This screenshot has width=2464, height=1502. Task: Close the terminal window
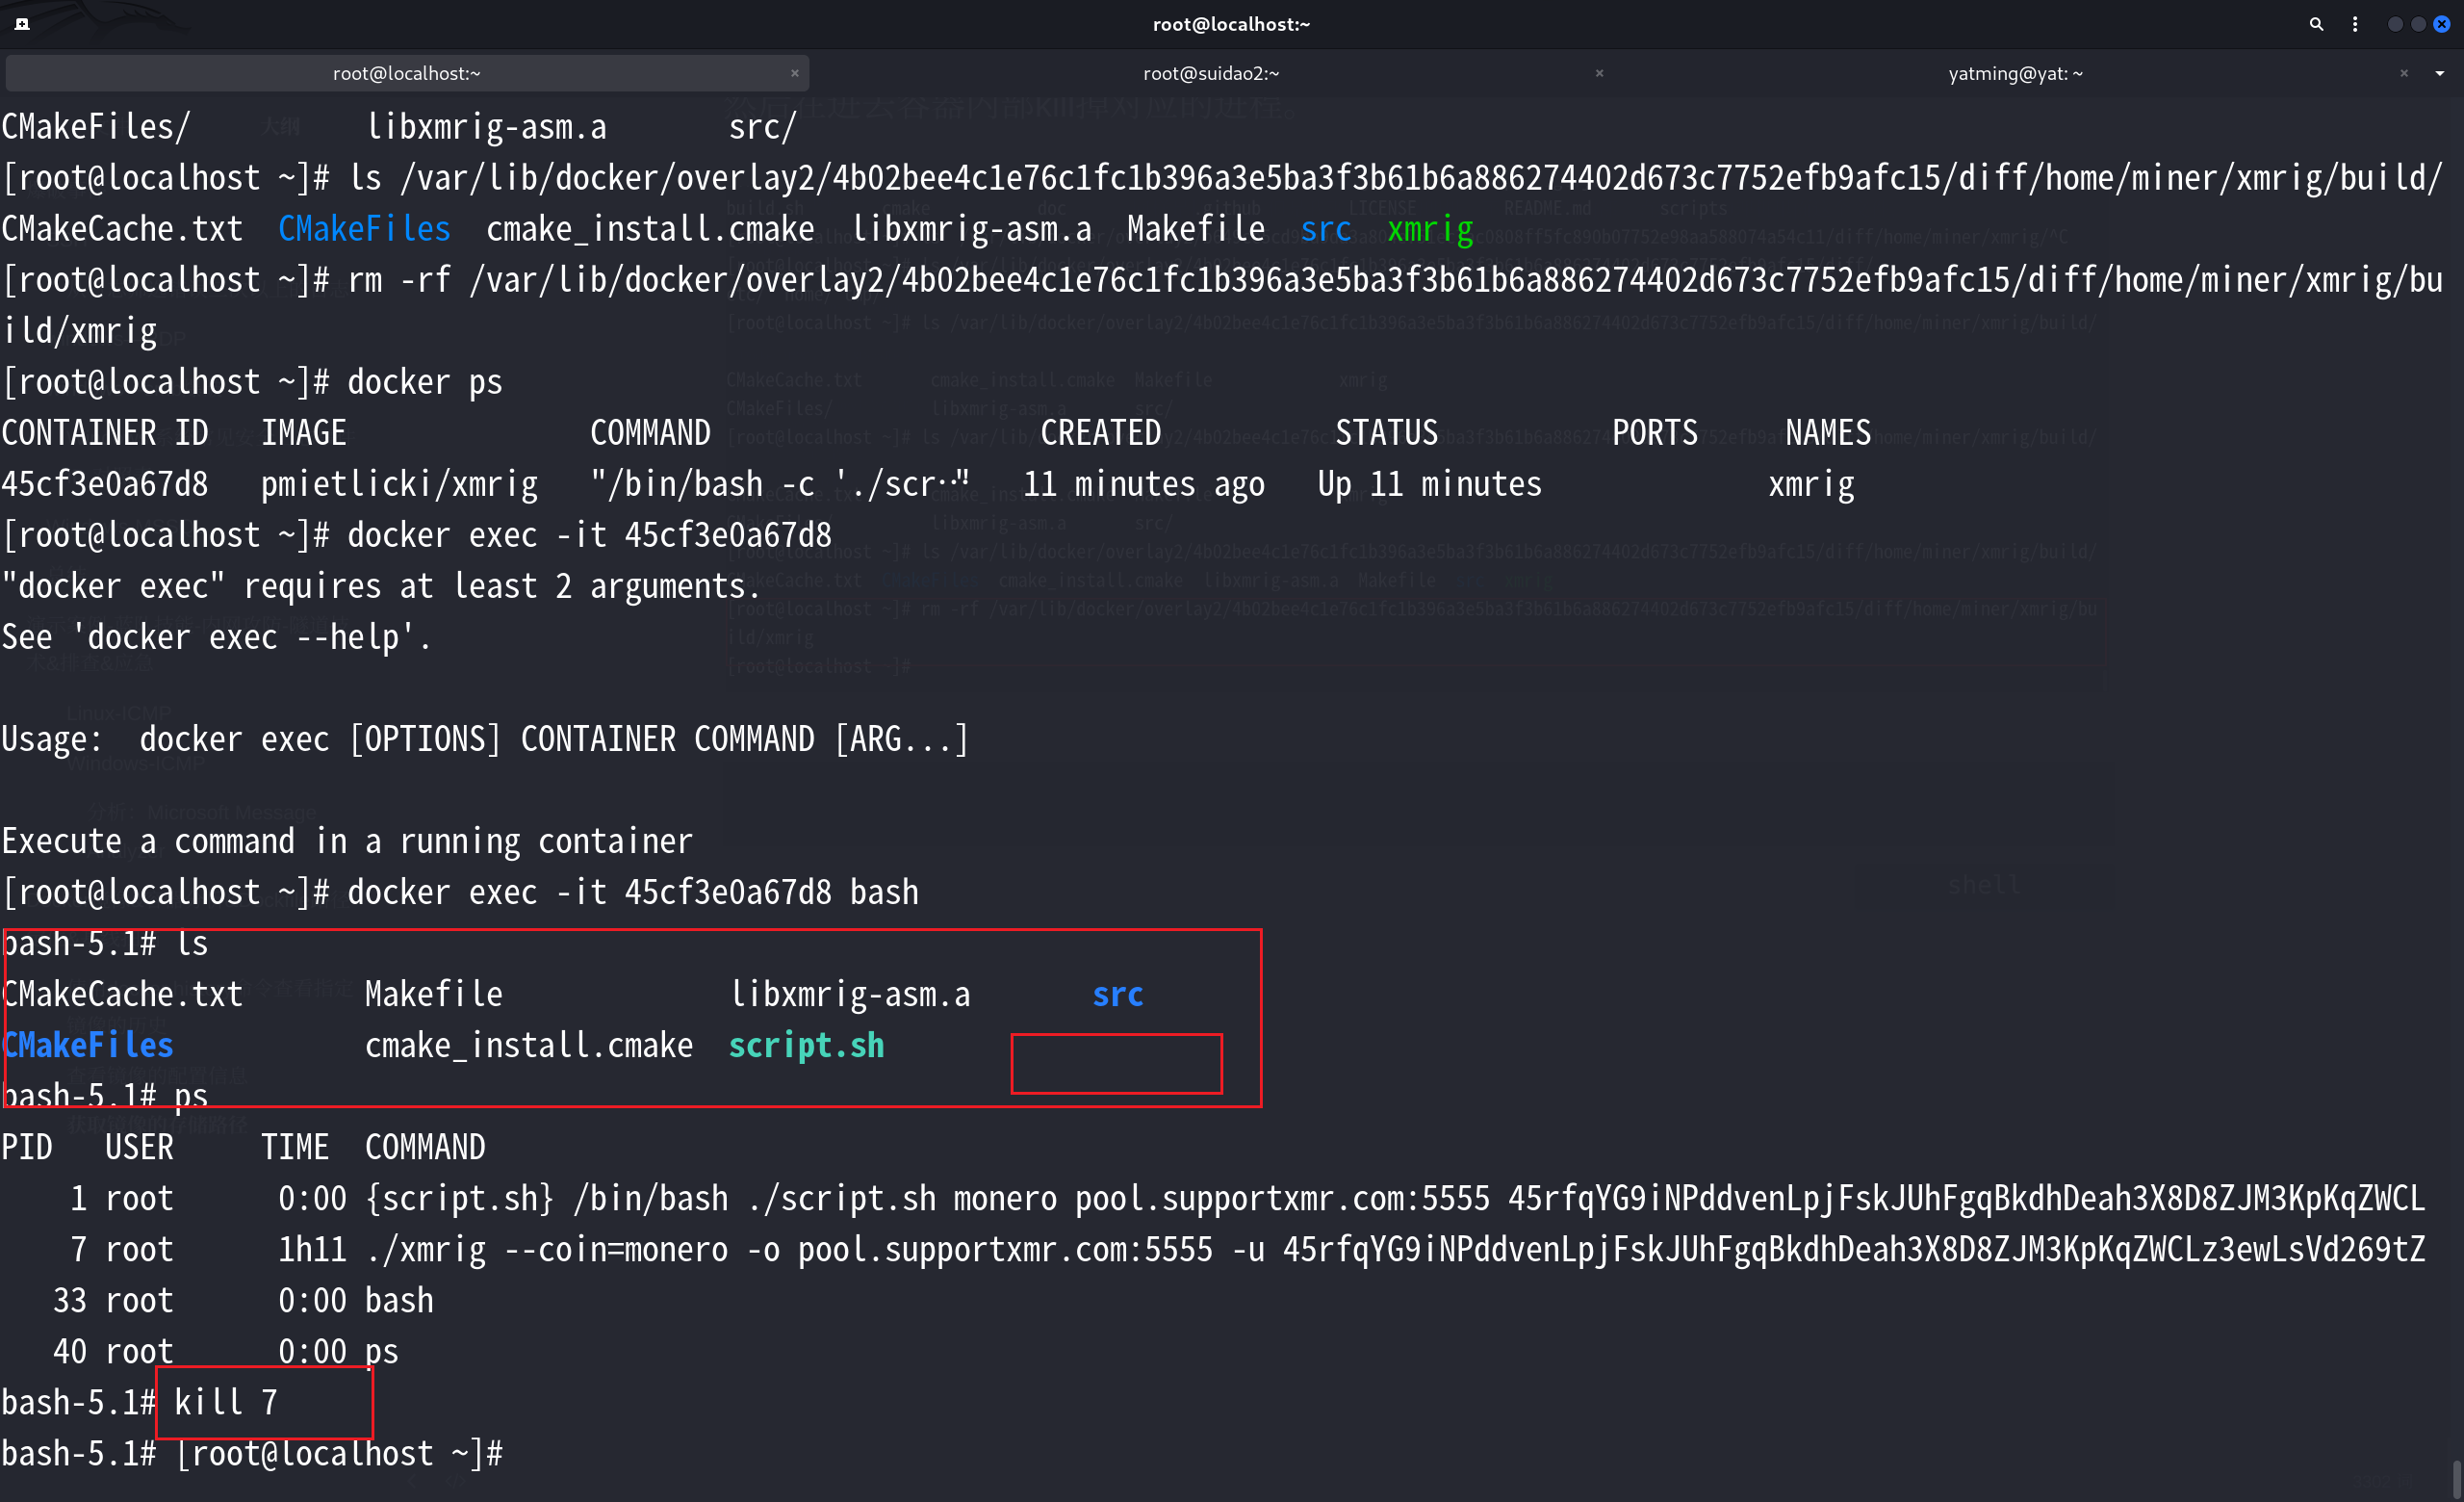(x=2442, y=24)
